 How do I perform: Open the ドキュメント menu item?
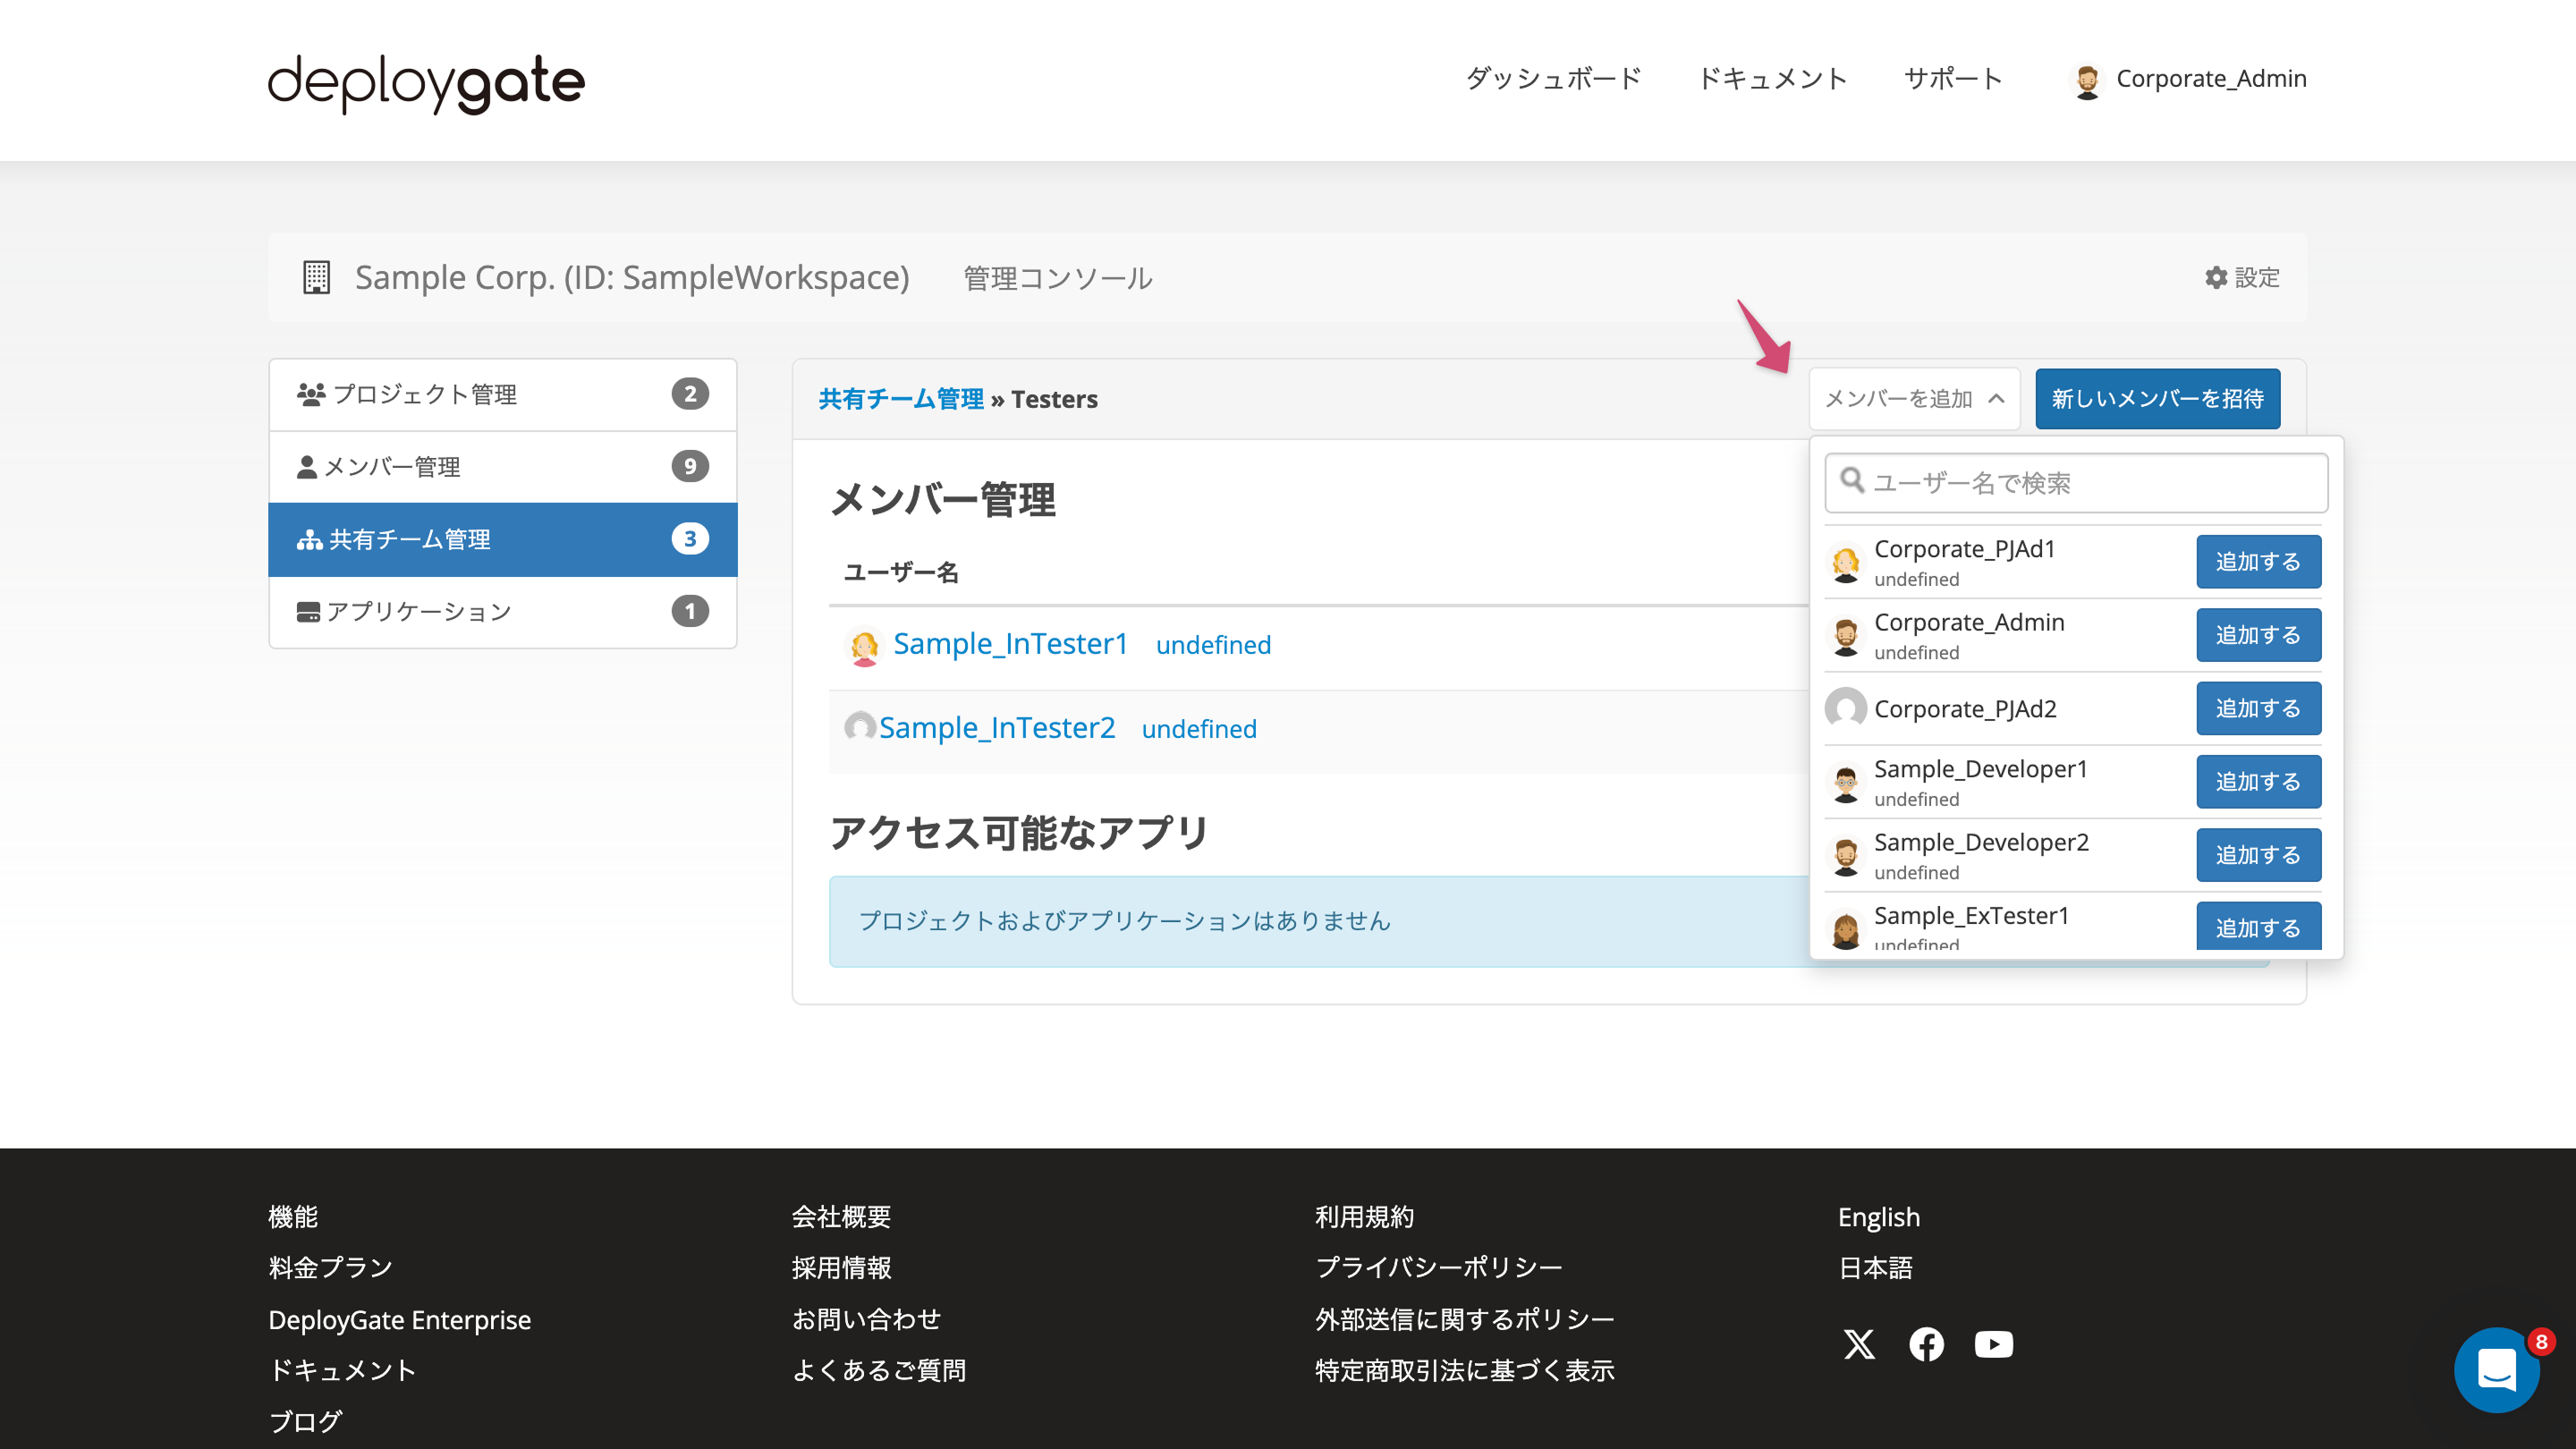[x=1773, y=78]
